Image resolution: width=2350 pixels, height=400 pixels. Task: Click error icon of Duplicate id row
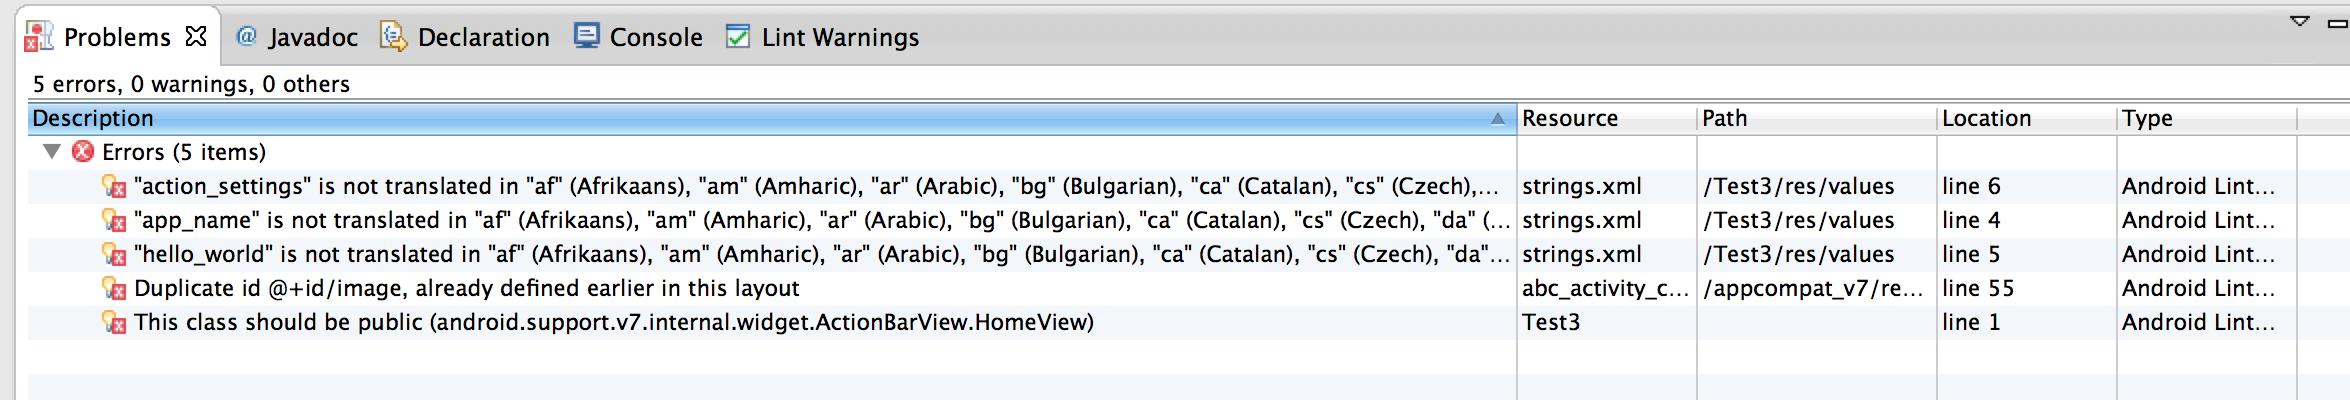point(114,288)
